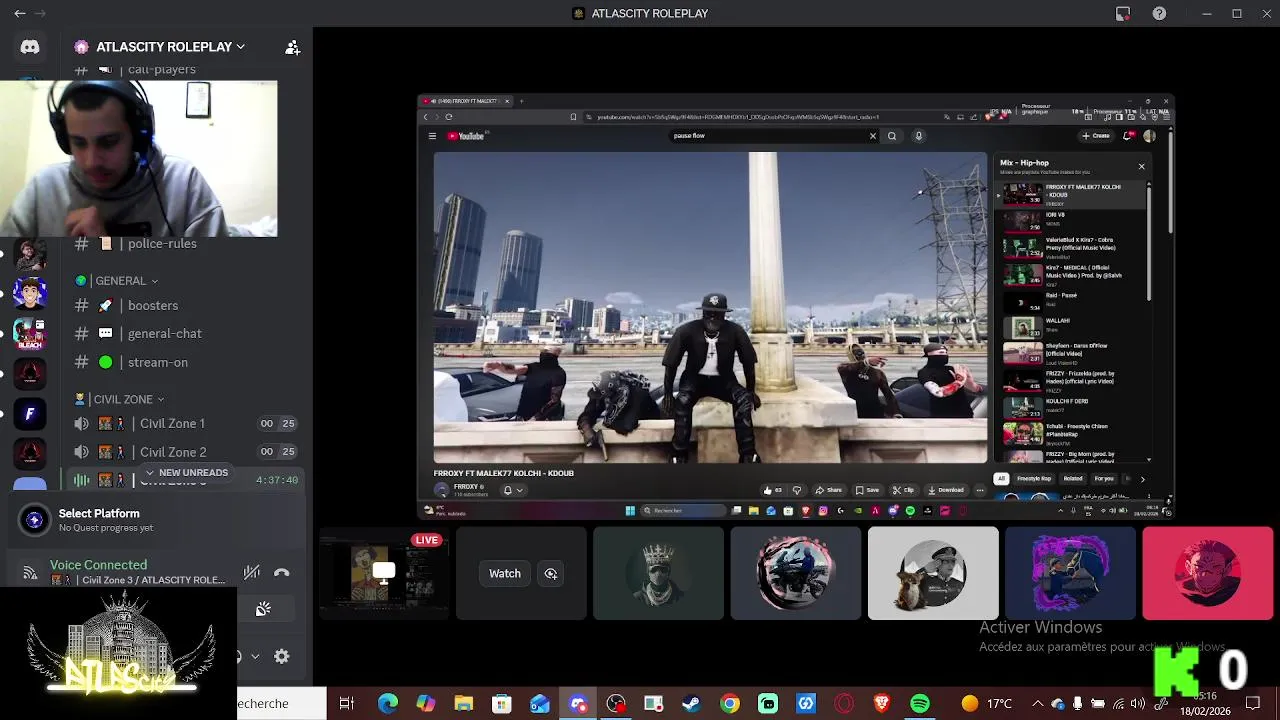The width and height of the screenshot is (1280, 720).
Task: Launch Microsoft Edge from taskbar
Action: 387,704
